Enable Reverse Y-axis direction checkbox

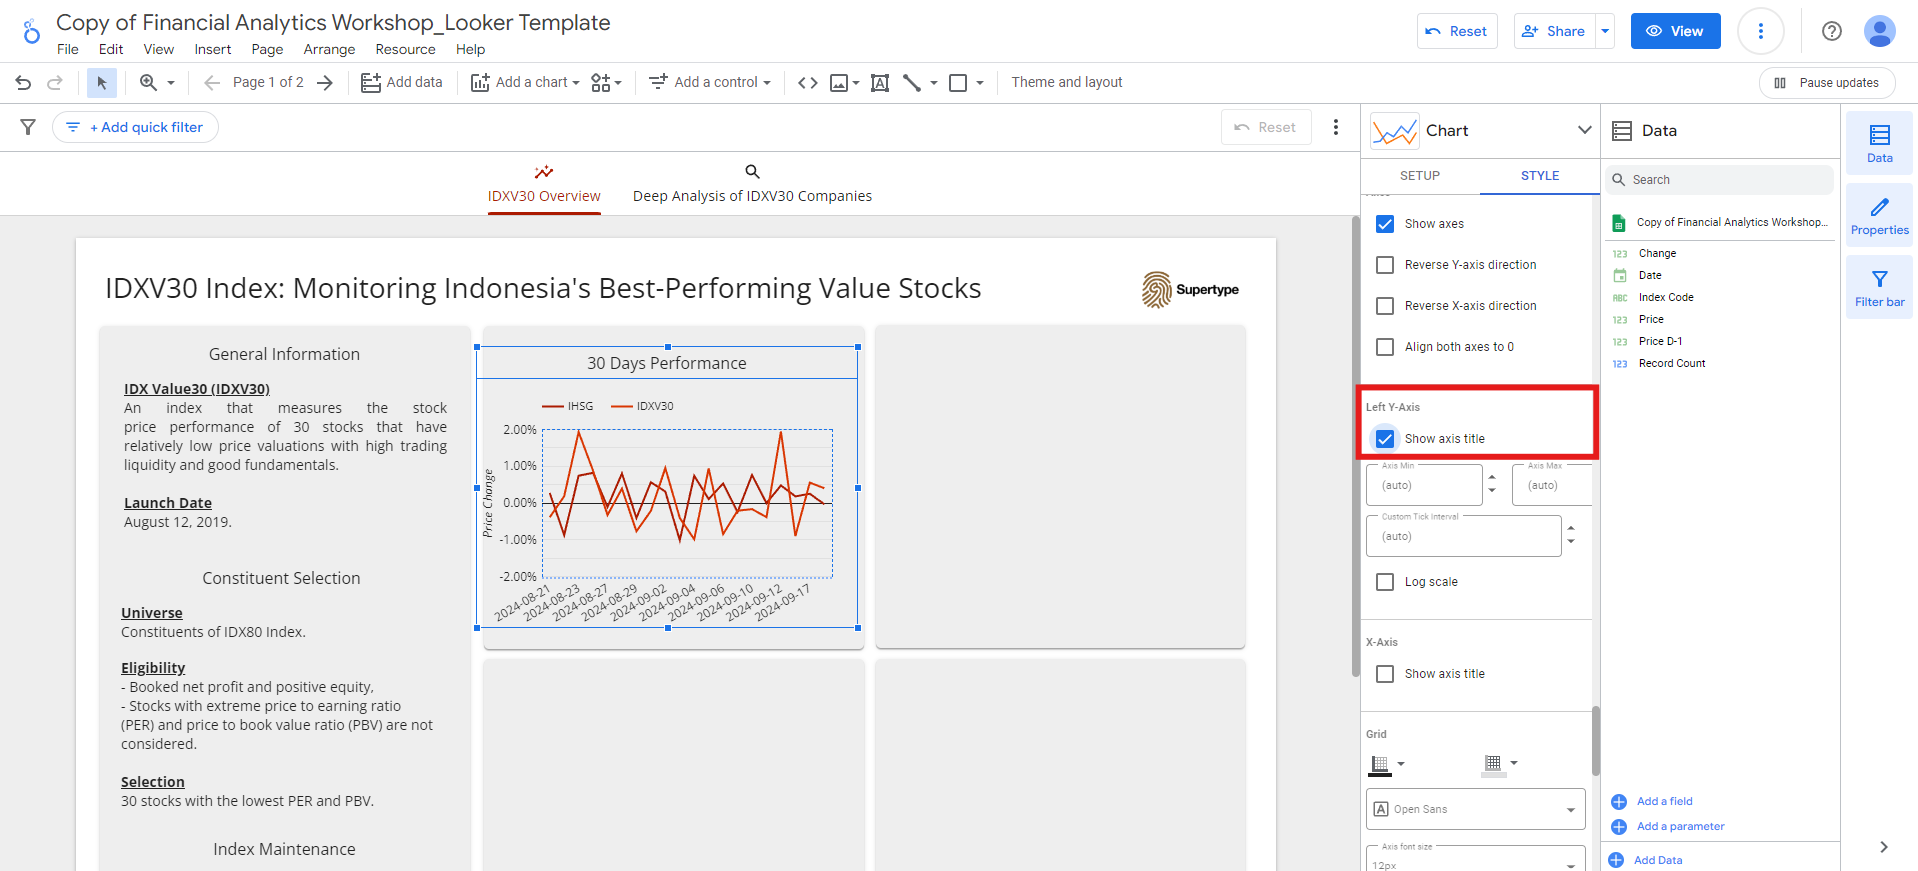(1385, 265)
